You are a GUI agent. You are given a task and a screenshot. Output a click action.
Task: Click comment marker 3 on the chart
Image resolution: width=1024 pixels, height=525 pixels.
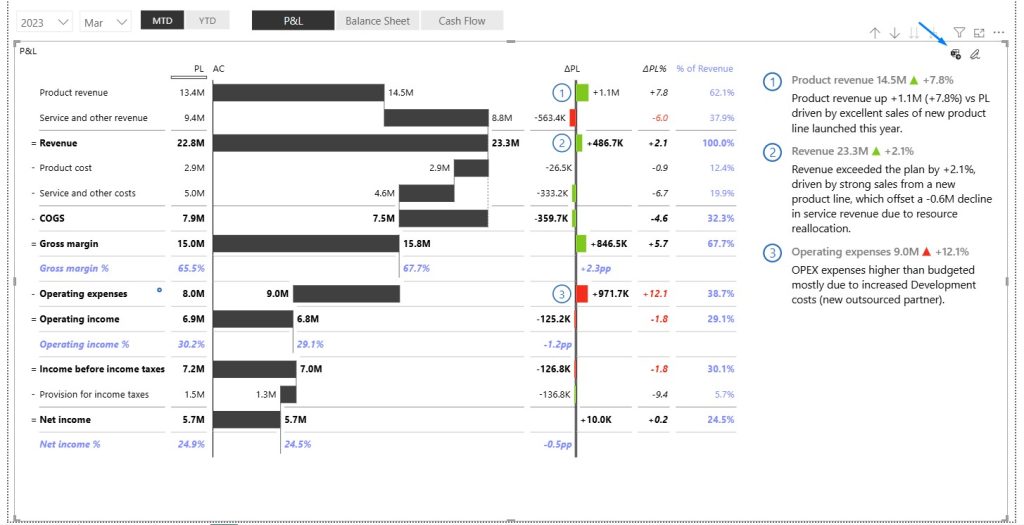click(563, 294)
